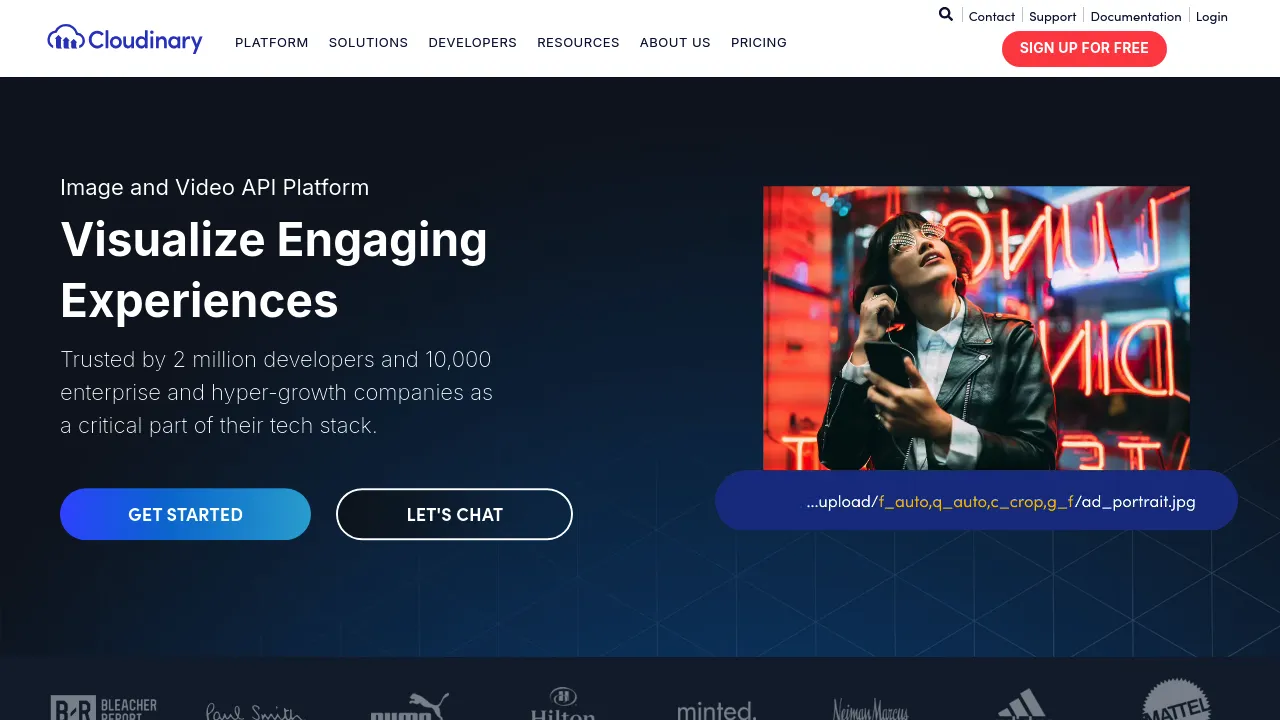Open the Documentation link
1280x720 pixels.
pos(1136,16)
